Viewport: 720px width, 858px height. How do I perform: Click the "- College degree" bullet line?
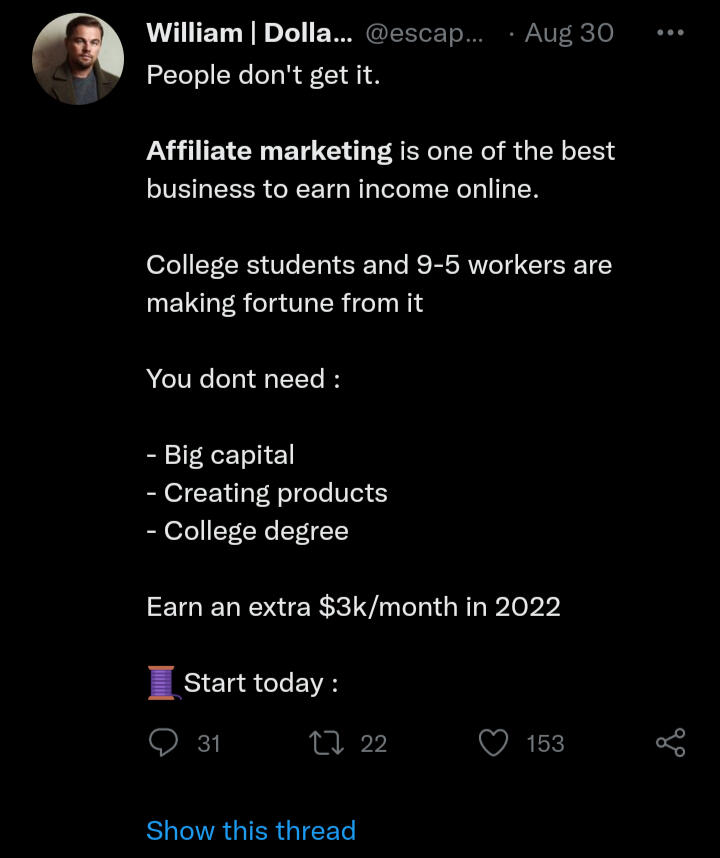click(x=248, y=531)
